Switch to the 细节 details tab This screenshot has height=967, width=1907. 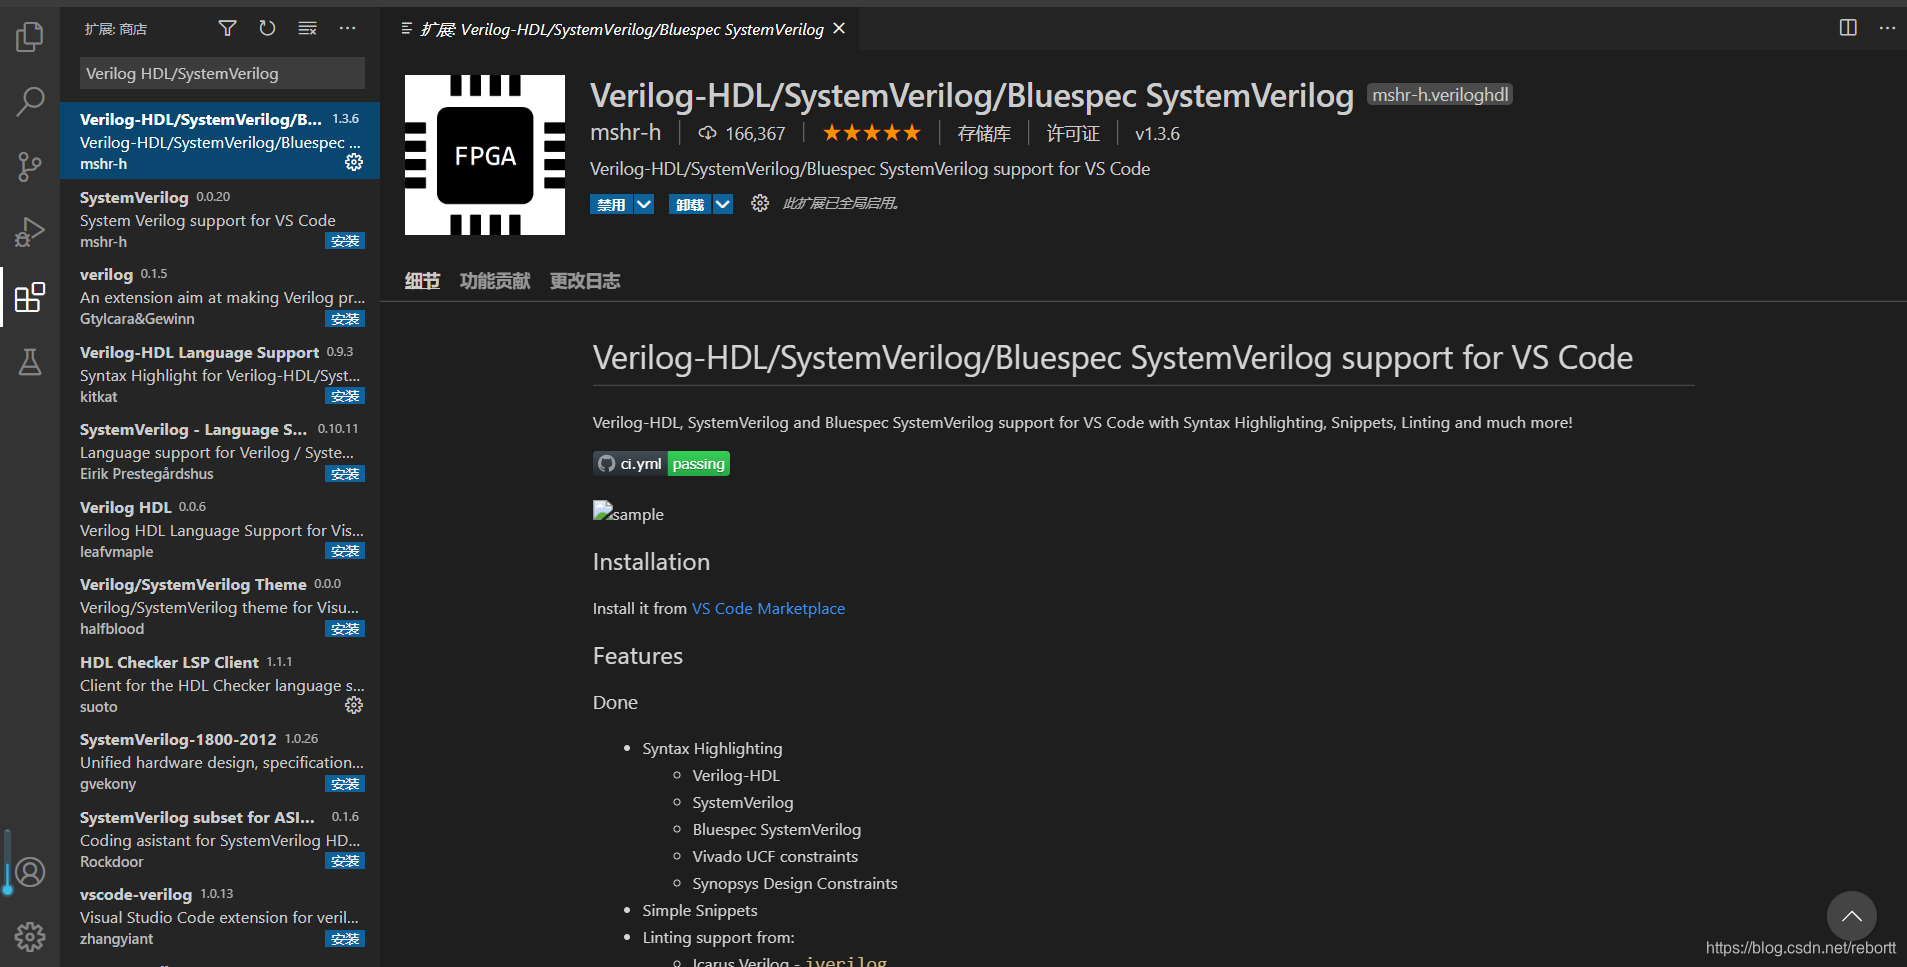422,281
